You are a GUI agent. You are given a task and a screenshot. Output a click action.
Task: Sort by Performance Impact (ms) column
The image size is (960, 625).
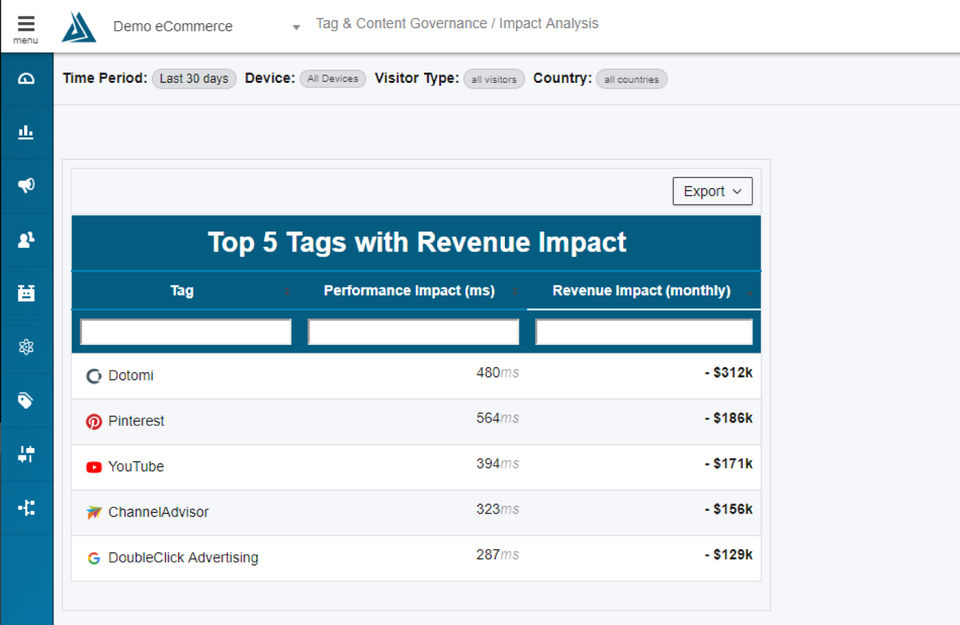pyautogui.click(x=409, y=291)
